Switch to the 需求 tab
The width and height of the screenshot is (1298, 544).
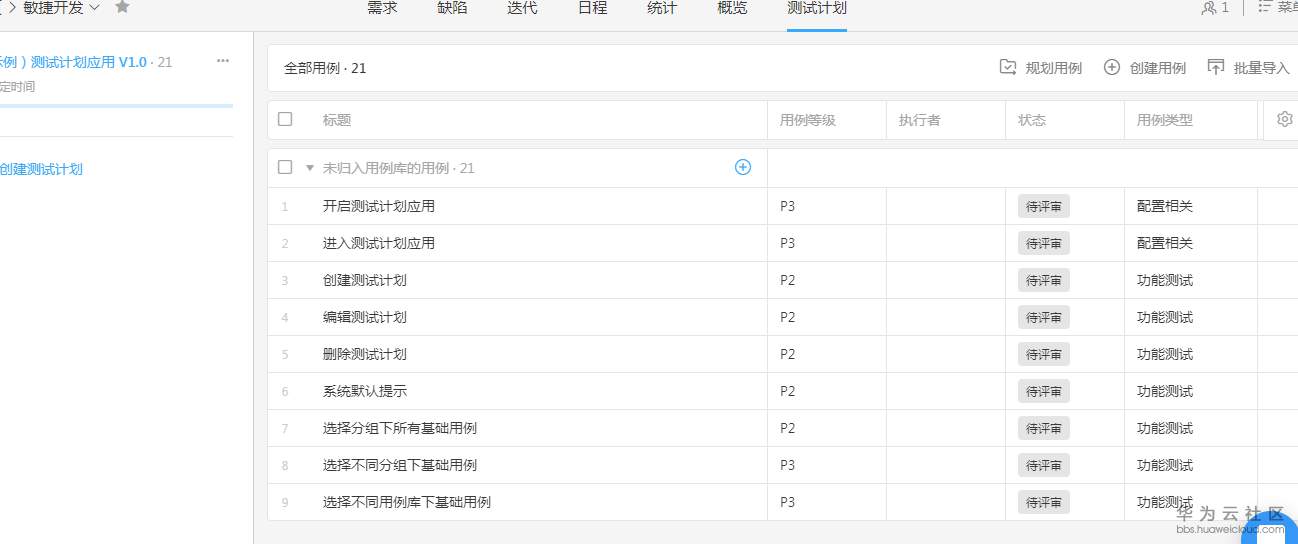coord(382,8)
